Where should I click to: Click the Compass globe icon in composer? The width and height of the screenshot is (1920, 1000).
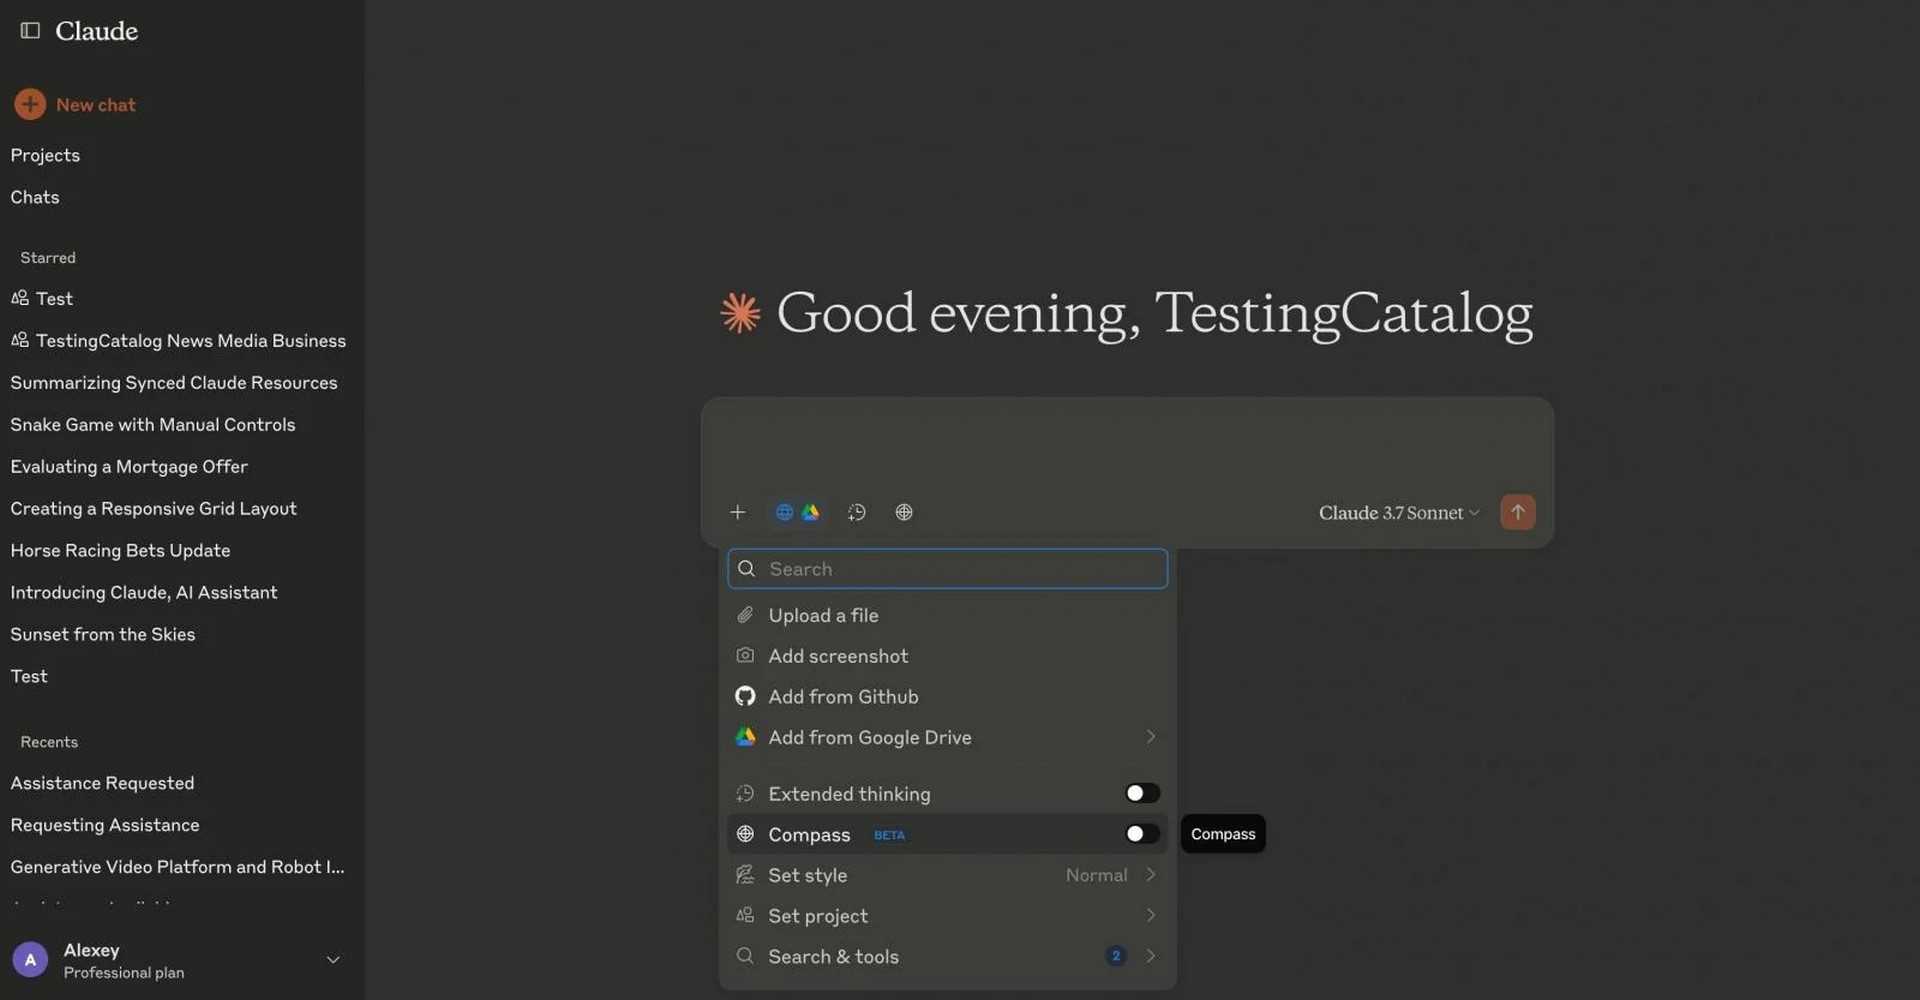tap(904, 512)
